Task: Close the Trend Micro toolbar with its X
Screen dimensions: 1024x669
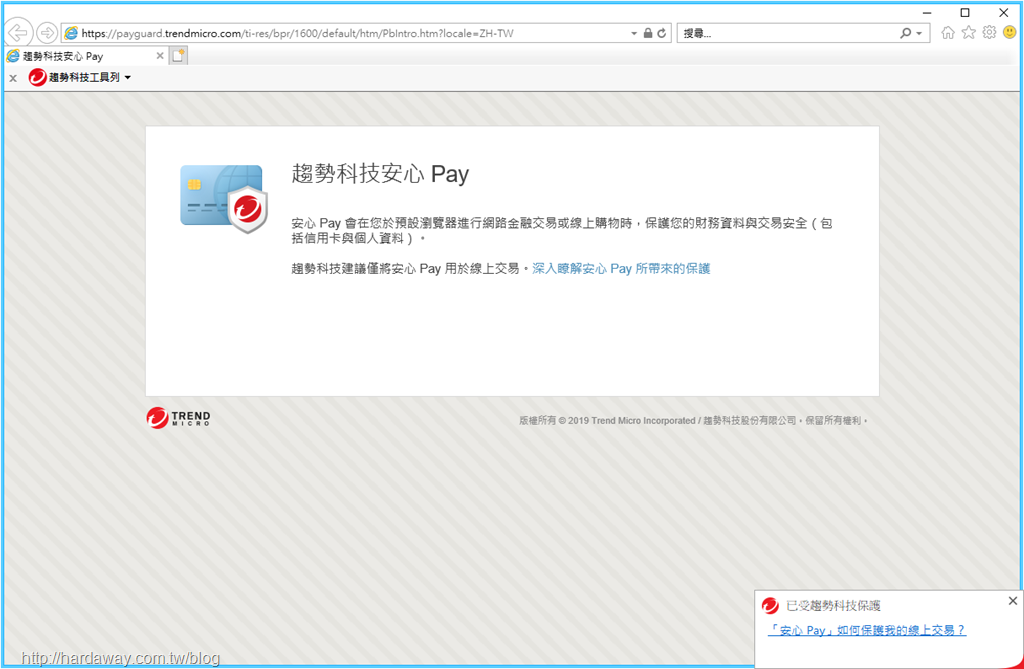Action: [x=13, y=78]
